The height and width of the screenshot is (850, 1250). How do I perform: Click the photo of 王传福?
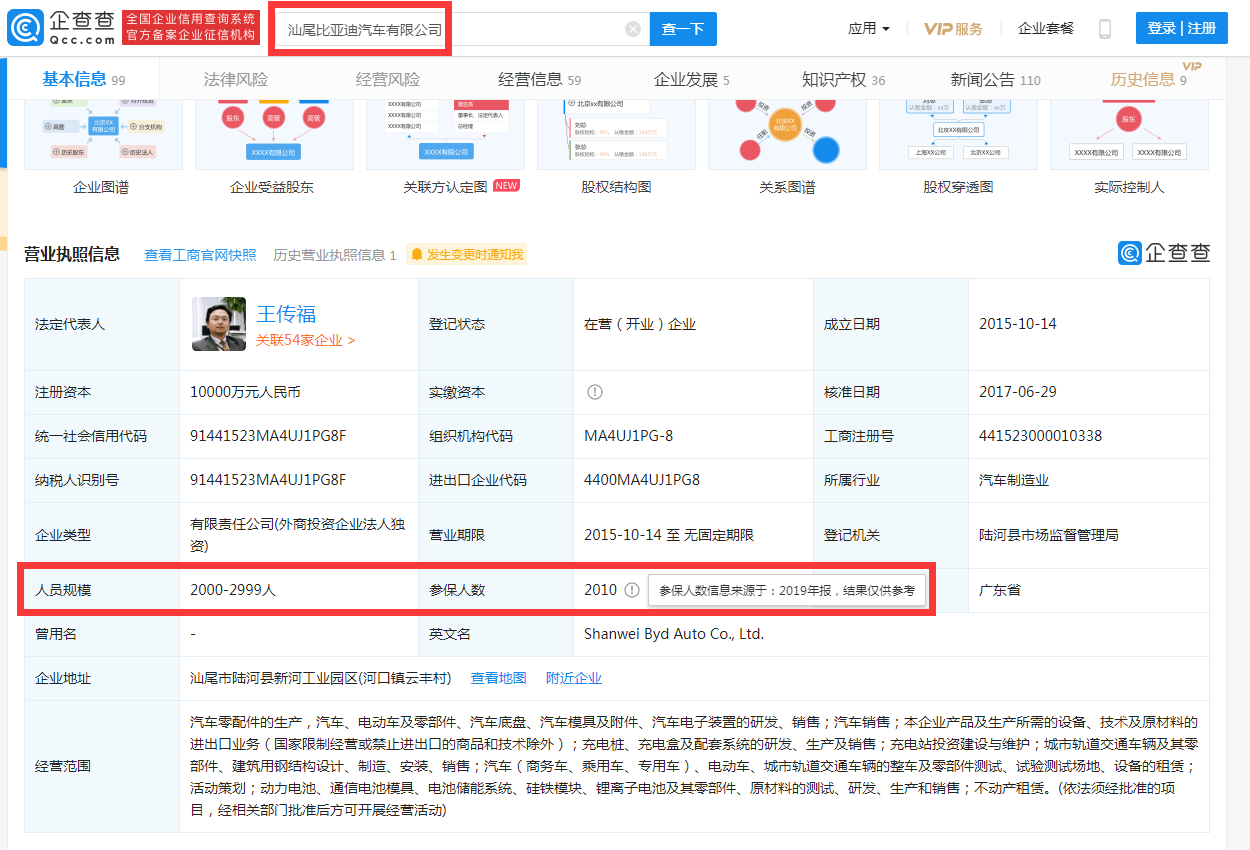point(219,324)
